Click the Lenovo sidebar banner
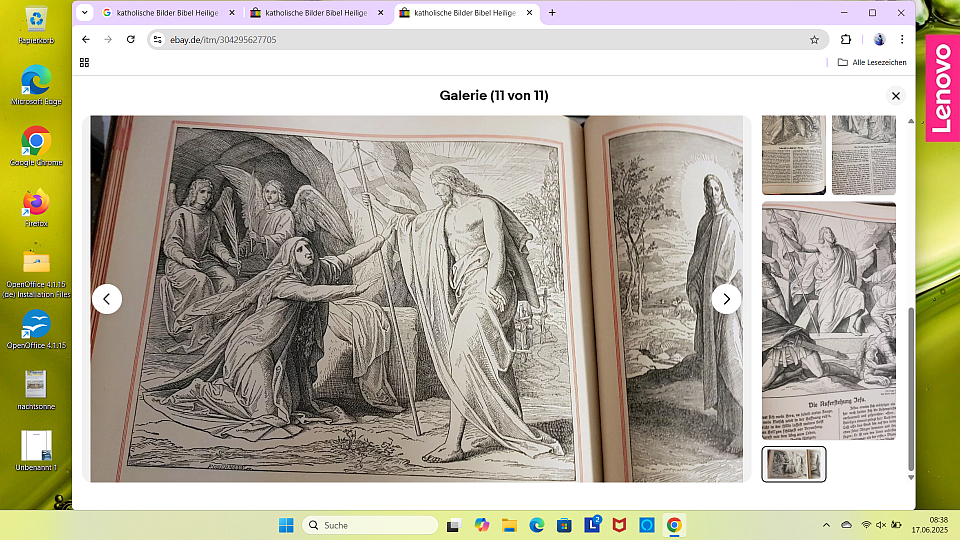Screen dimensions: 960x540 (942, 88)
